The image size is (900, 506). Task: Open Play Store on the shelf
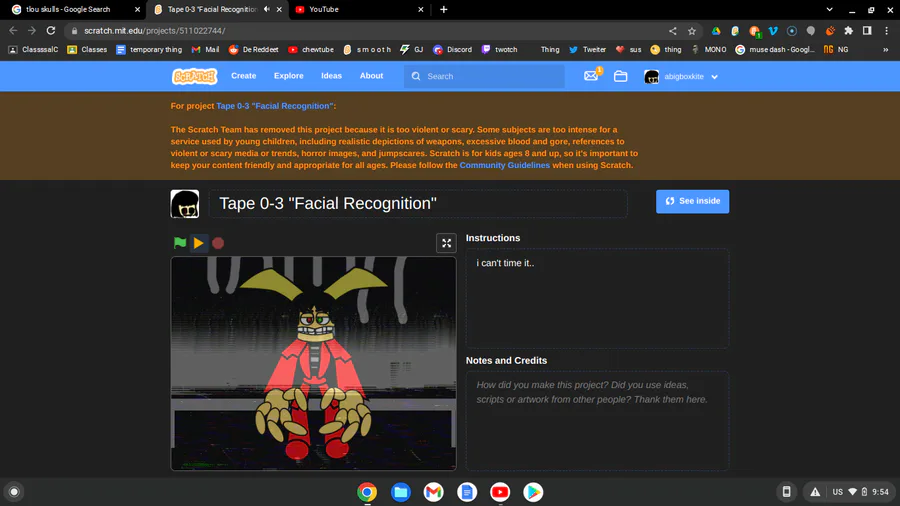533,492
